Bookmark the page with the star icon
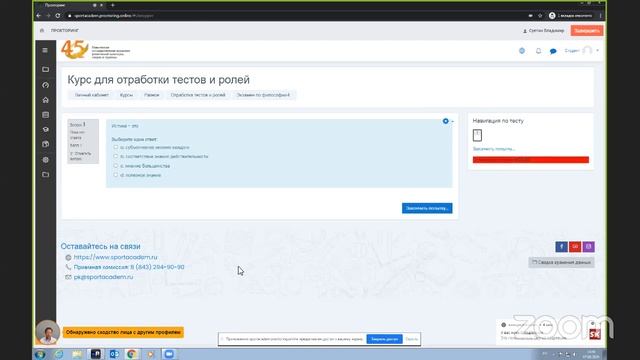This screenshot has height=360, width=640. click(x=540, y=16)
